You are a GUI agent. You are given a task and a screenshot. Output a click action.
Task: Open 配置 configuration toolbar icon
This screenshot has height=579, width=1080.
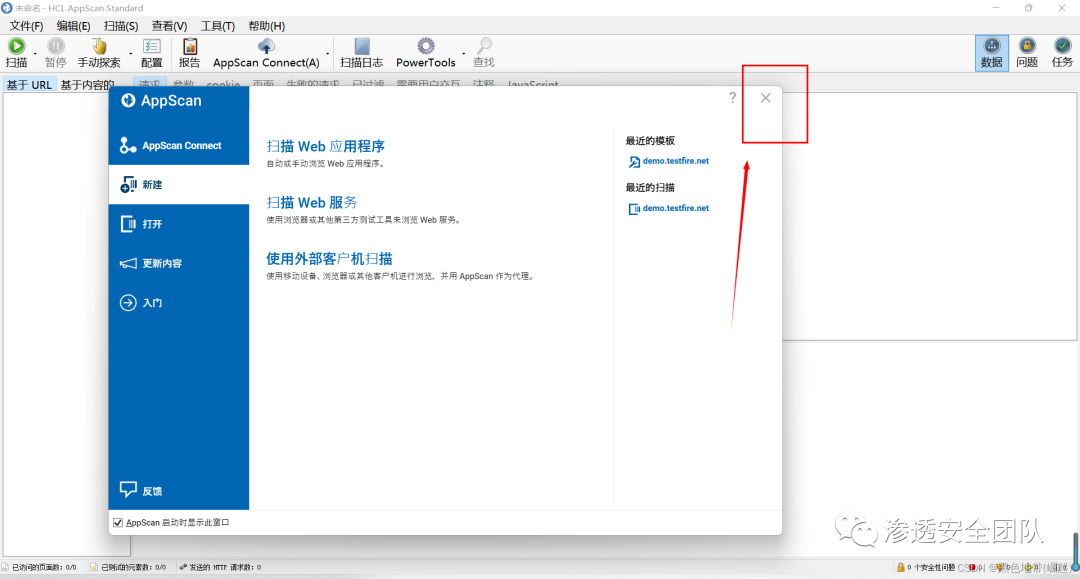click(152, 46)
